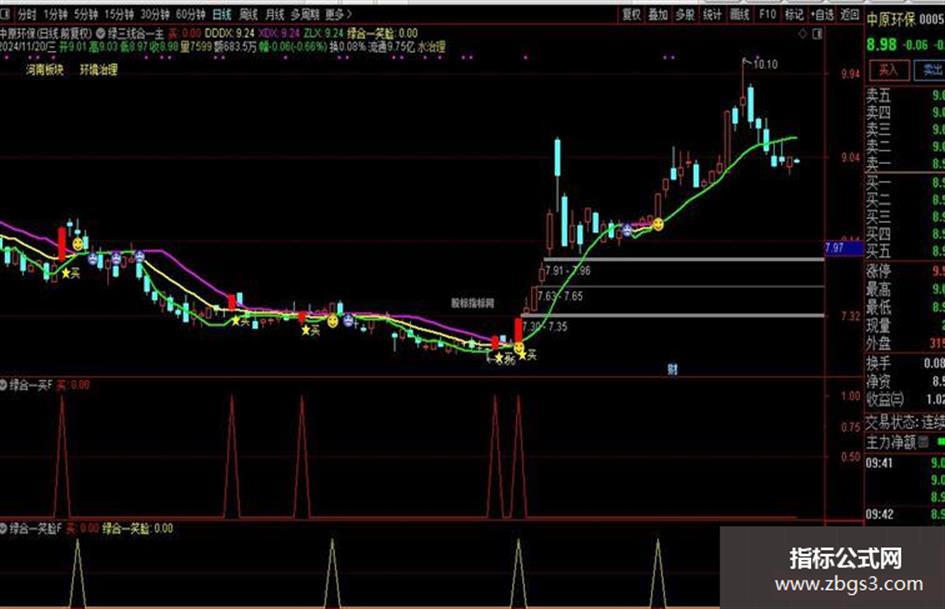Click the panel icon left of 分时
Viewport: 945px width, 609px height.
[x=5, y=13]
